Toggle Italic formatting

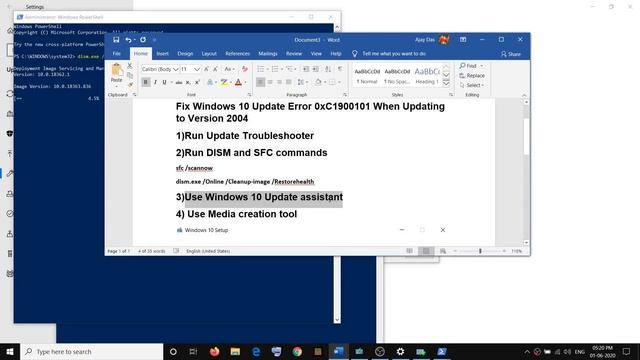tap(156, 82)
